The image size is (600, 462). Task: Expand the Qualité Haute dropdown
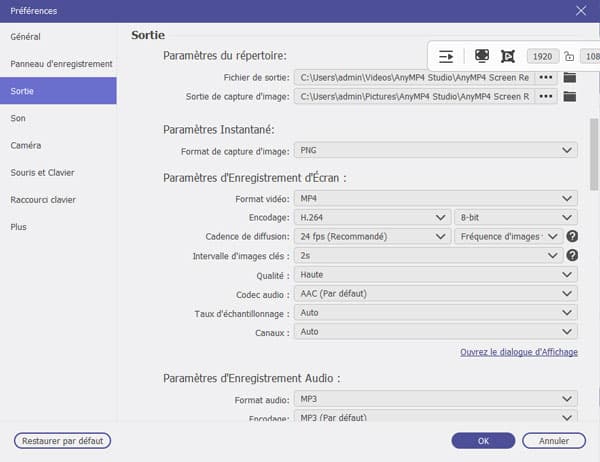point(436,274)
